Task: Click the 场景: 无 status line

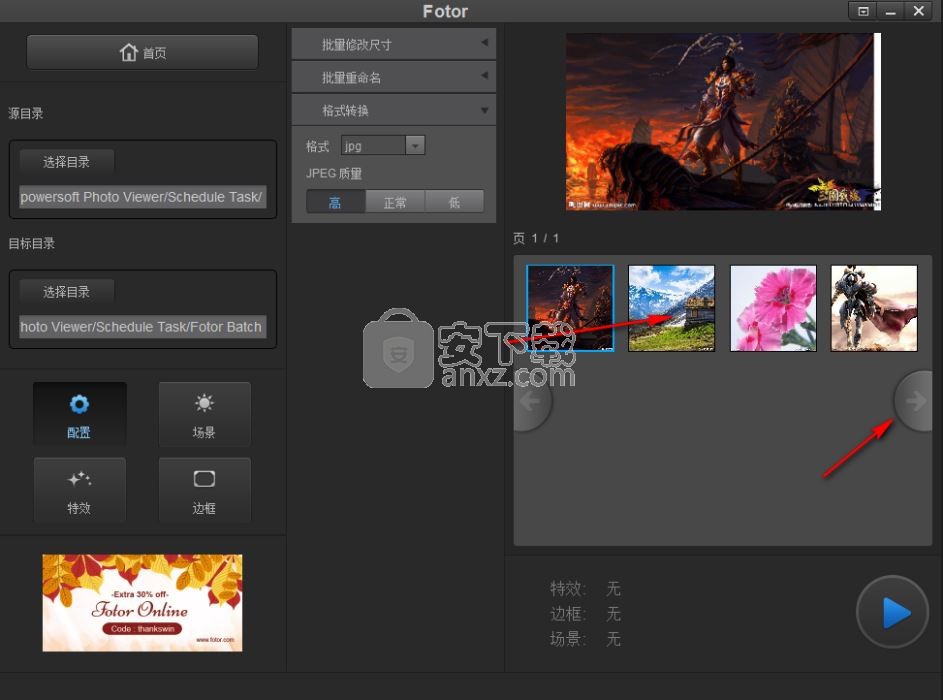Action: [585, 639]
